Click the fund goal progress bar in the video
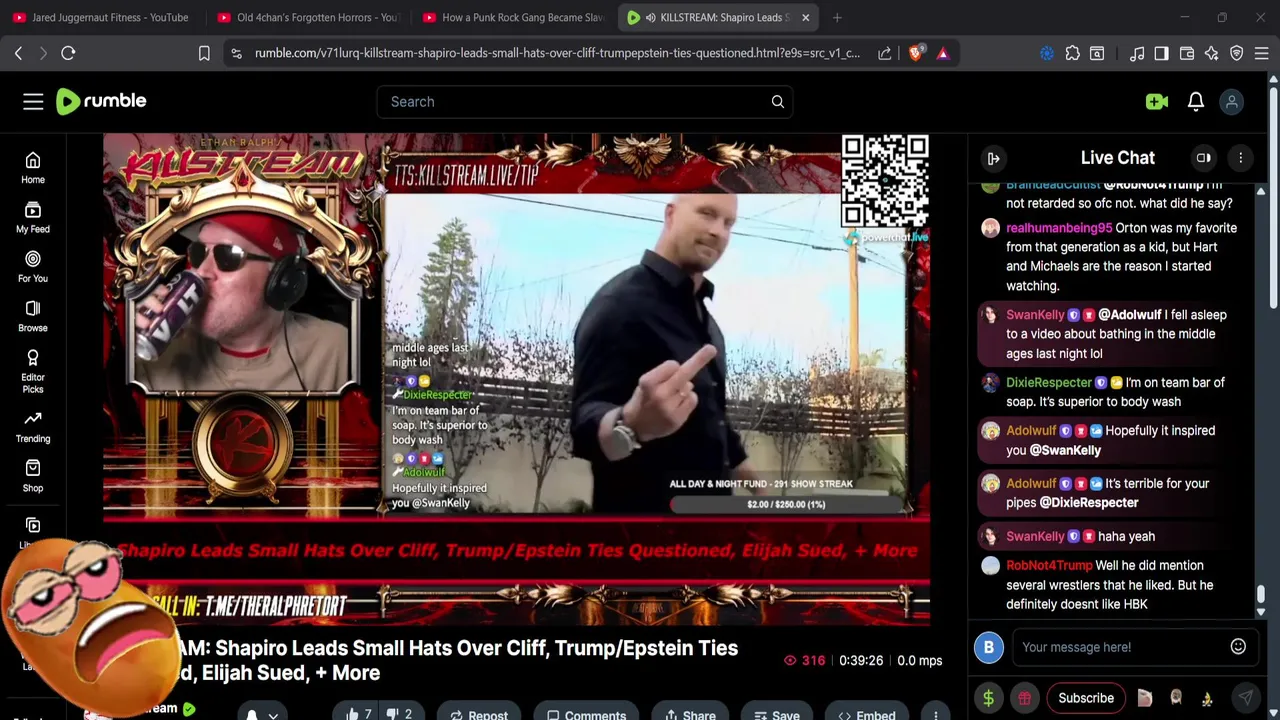The height and width of the screenshot is (720, 1280). (x=786, y=504)
